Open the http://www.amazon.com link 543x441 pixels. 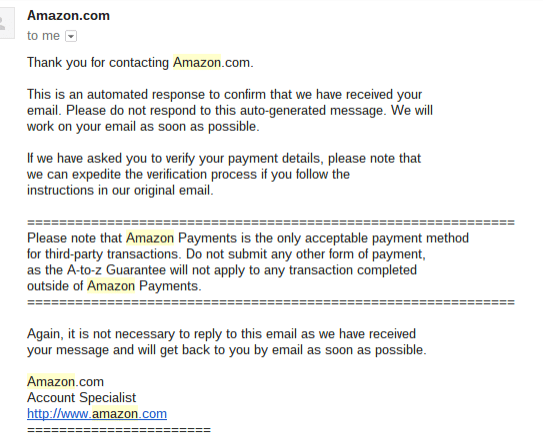97,414
